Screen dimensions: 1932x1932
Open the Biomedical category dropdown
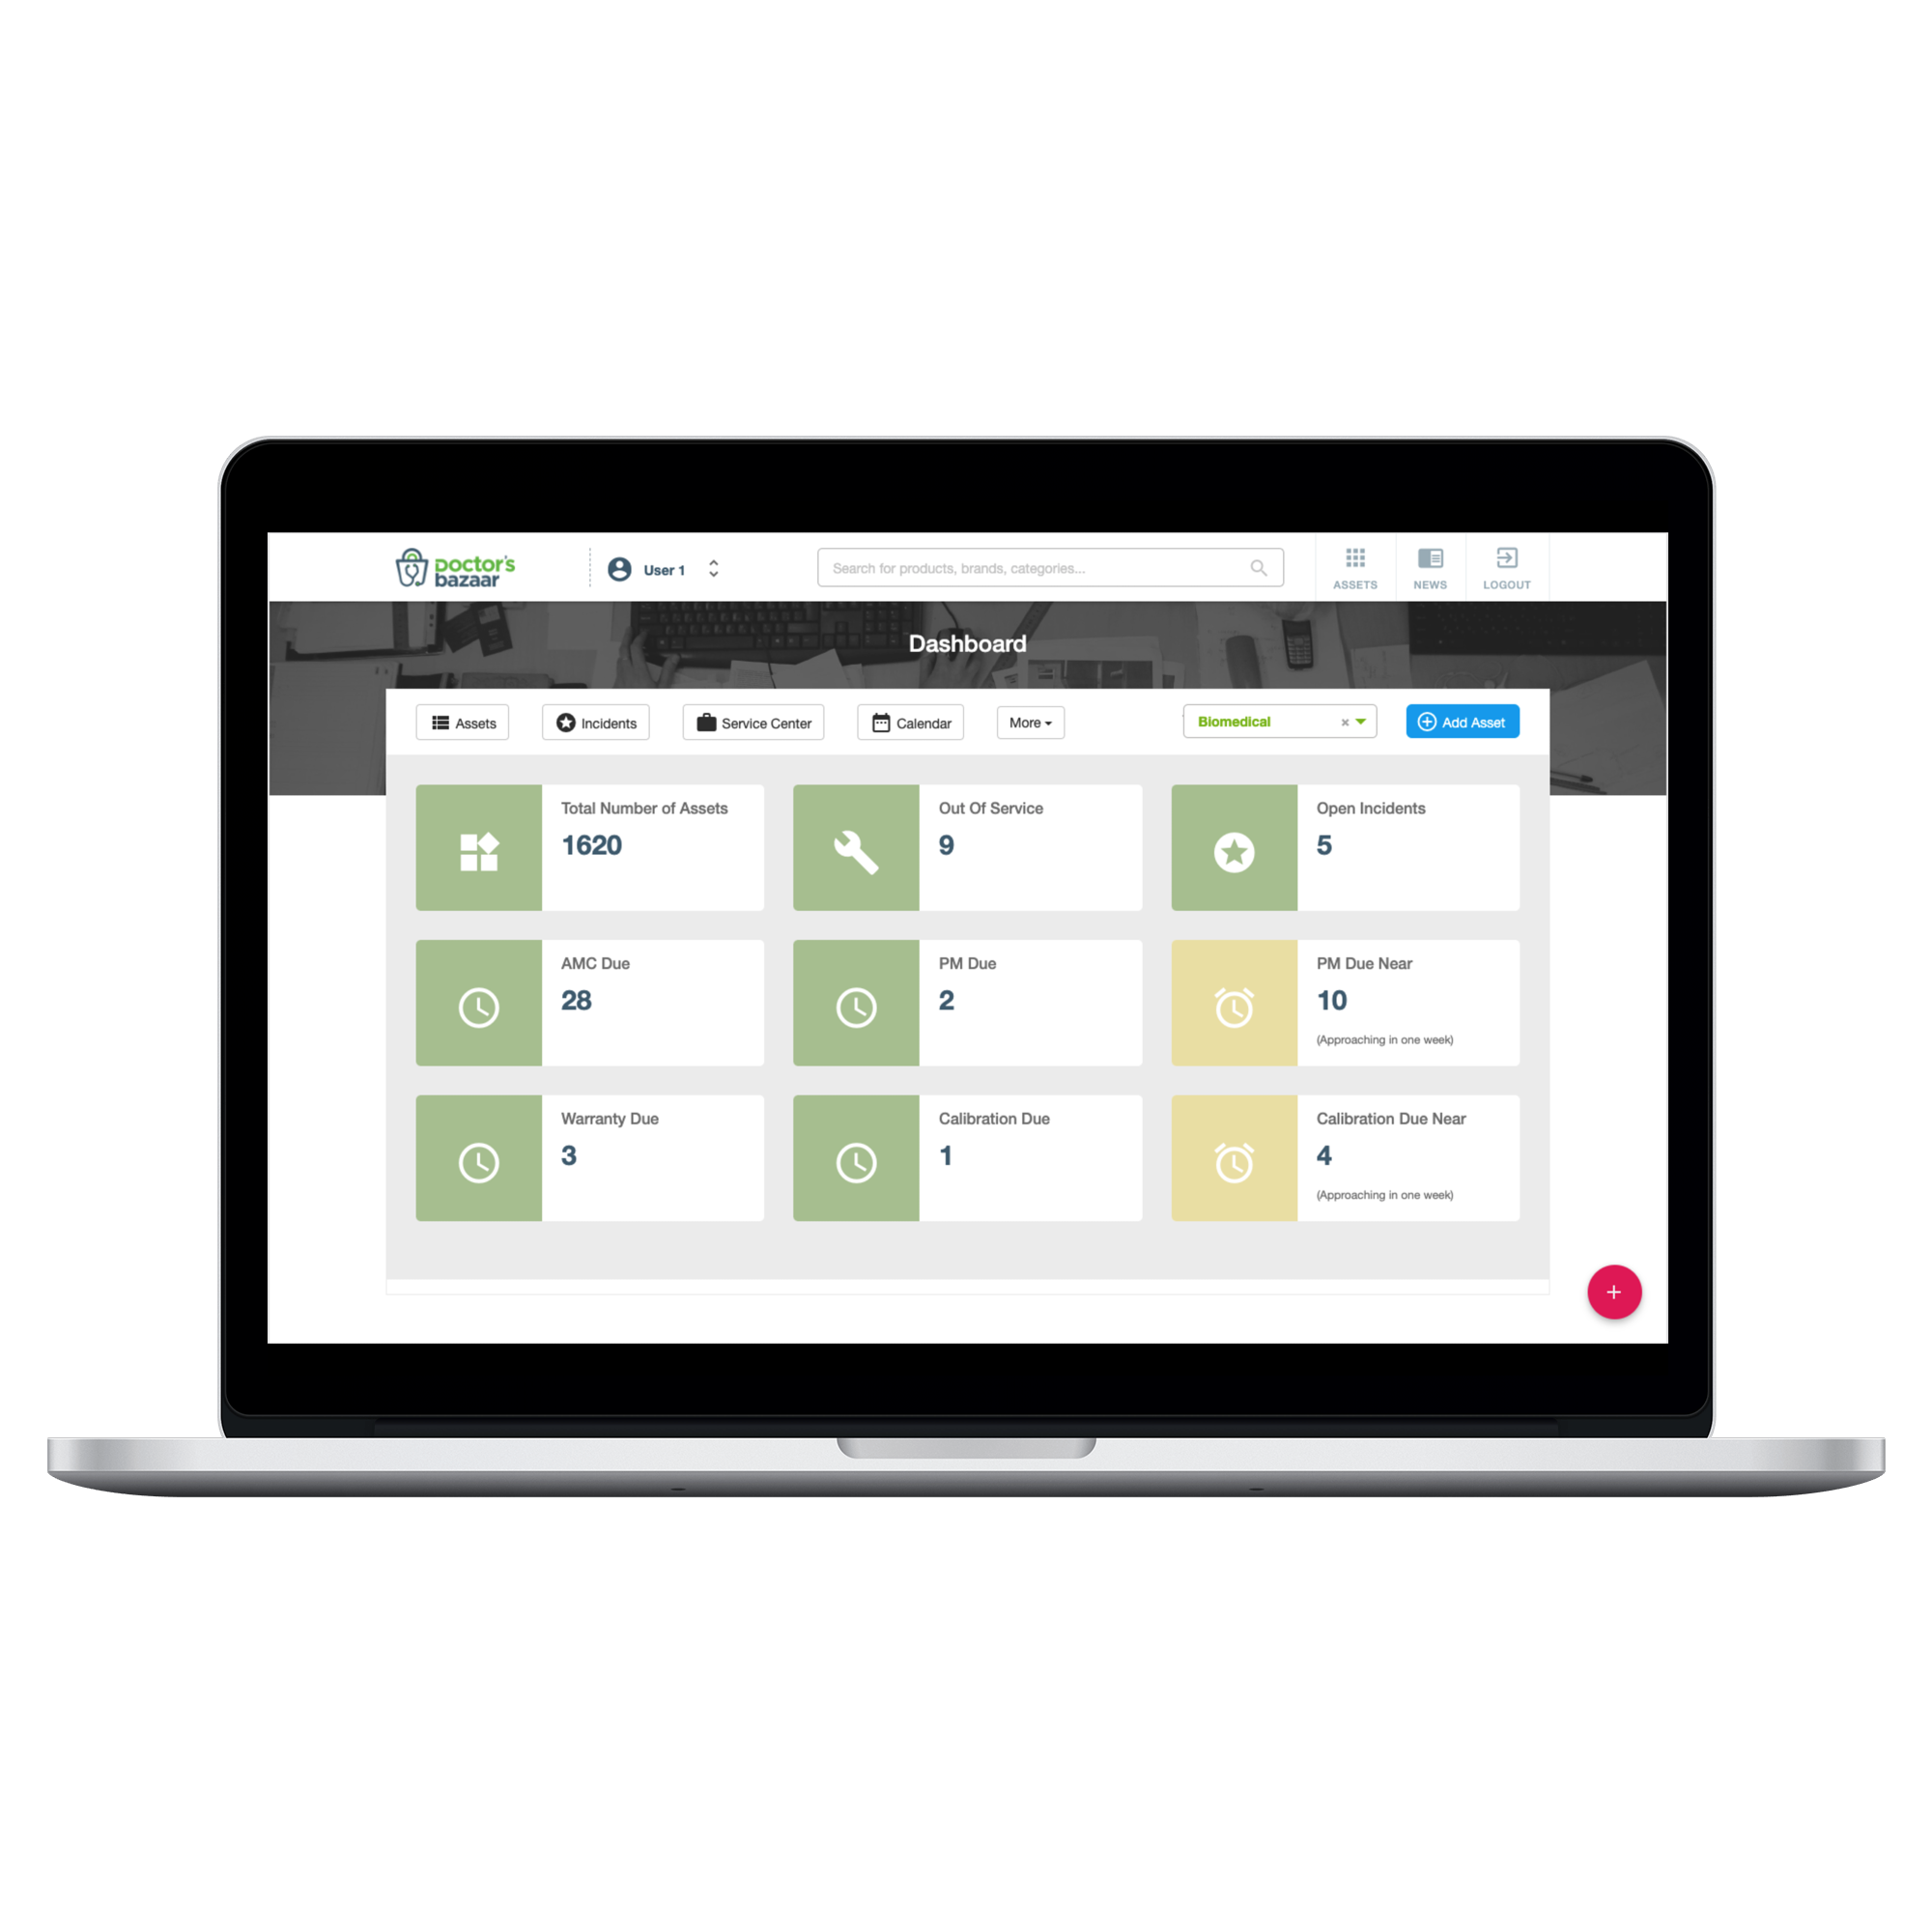[1357, 722]
